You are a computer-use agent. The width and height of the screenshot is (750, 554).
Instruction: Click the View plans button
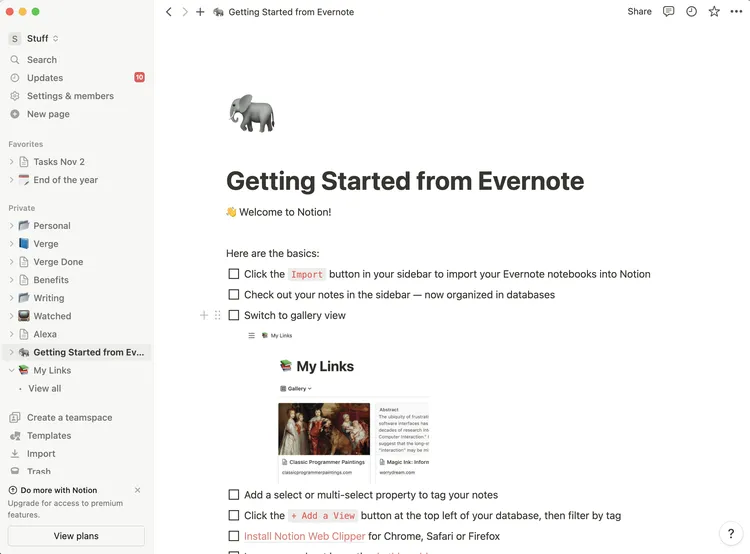click(x=76, y=536)
